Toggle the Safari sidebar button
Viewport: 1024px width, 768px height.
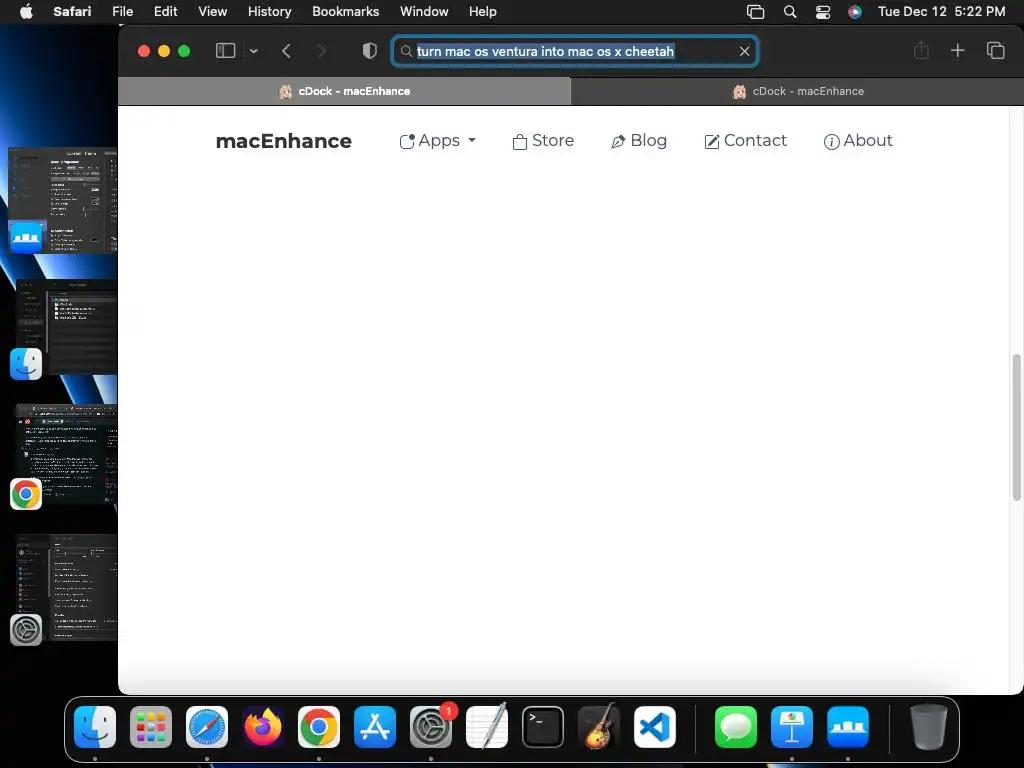click(x=225, y=51)
